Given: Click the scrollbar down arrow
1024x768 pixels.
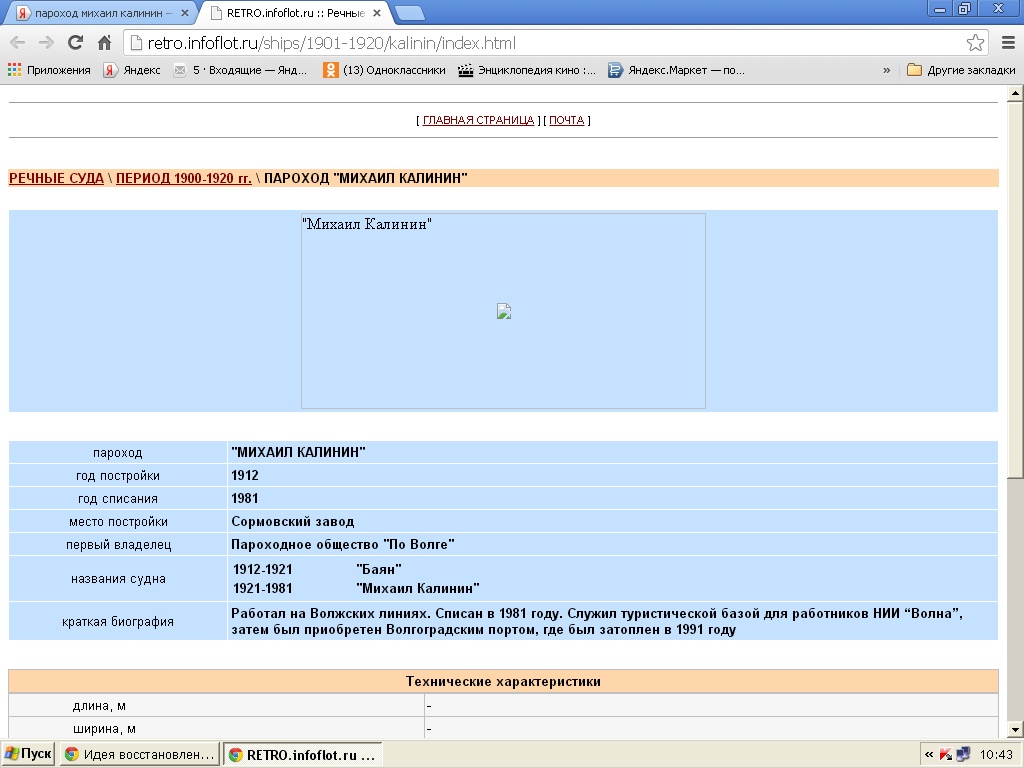Looking at the screenshot, I should (1015, 729).
